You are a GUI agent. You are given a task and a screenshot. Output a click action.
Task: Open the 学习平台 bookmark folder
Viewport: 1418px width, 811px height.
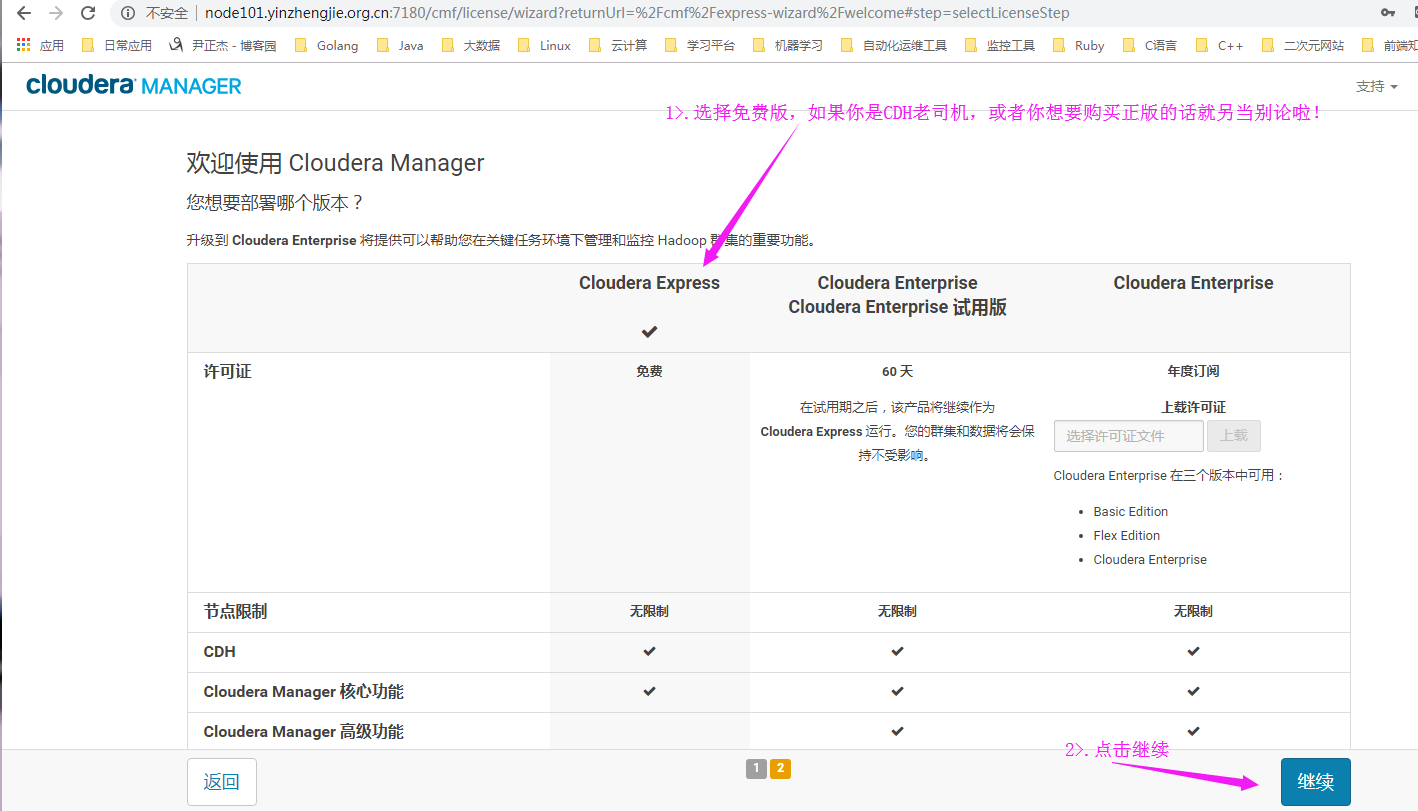point(699,45)
